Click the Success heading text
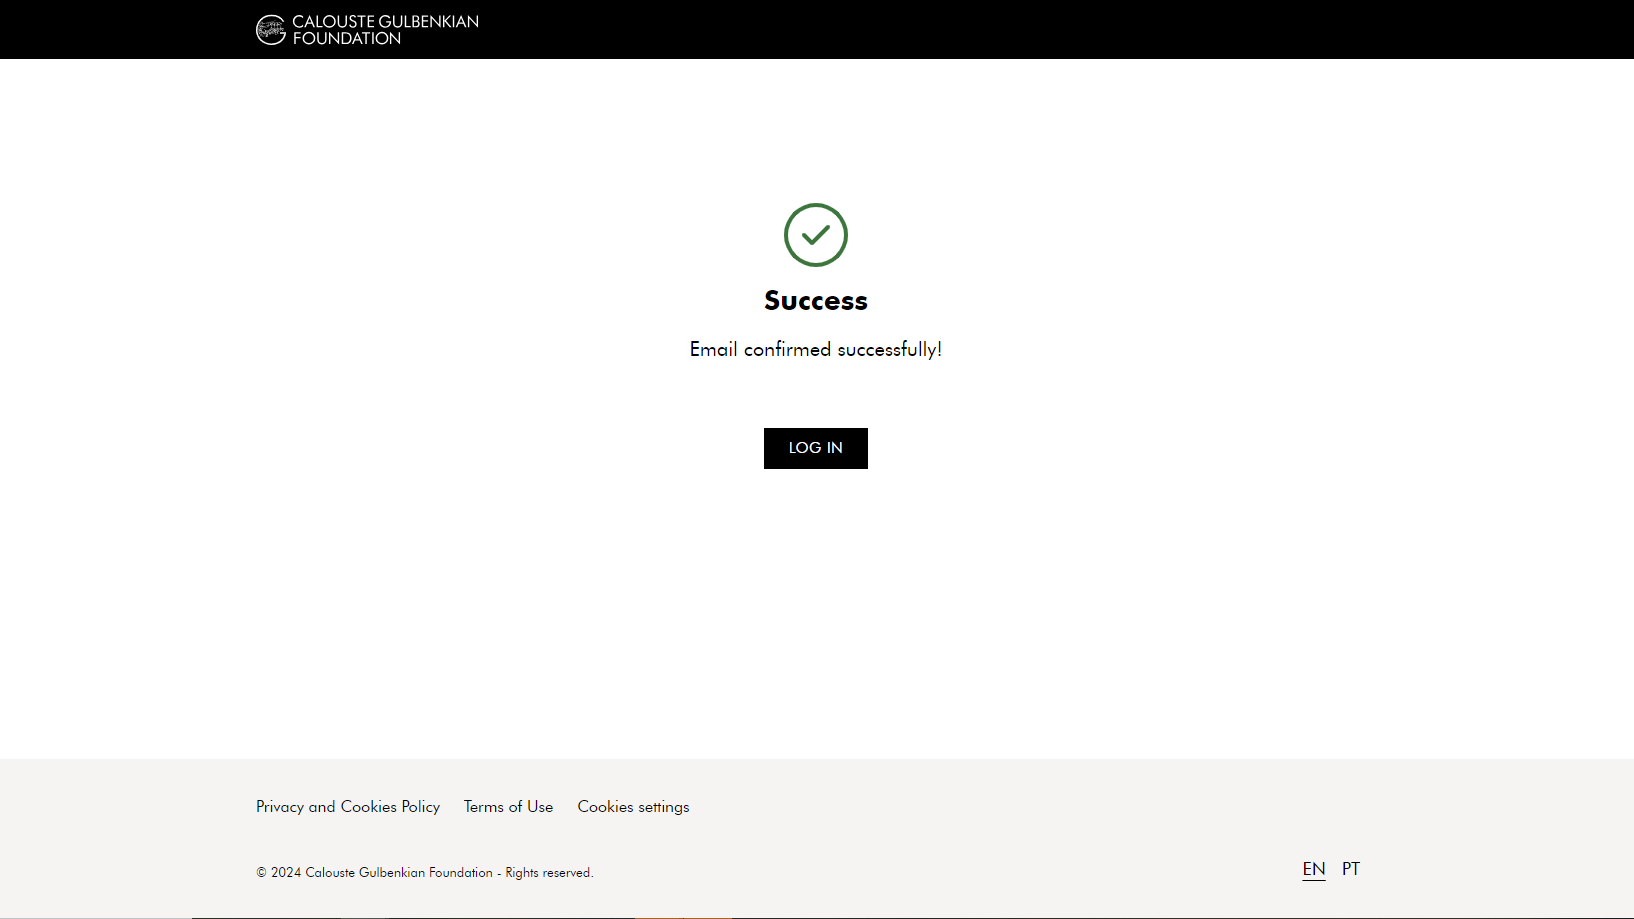 (x=816, y=300)
